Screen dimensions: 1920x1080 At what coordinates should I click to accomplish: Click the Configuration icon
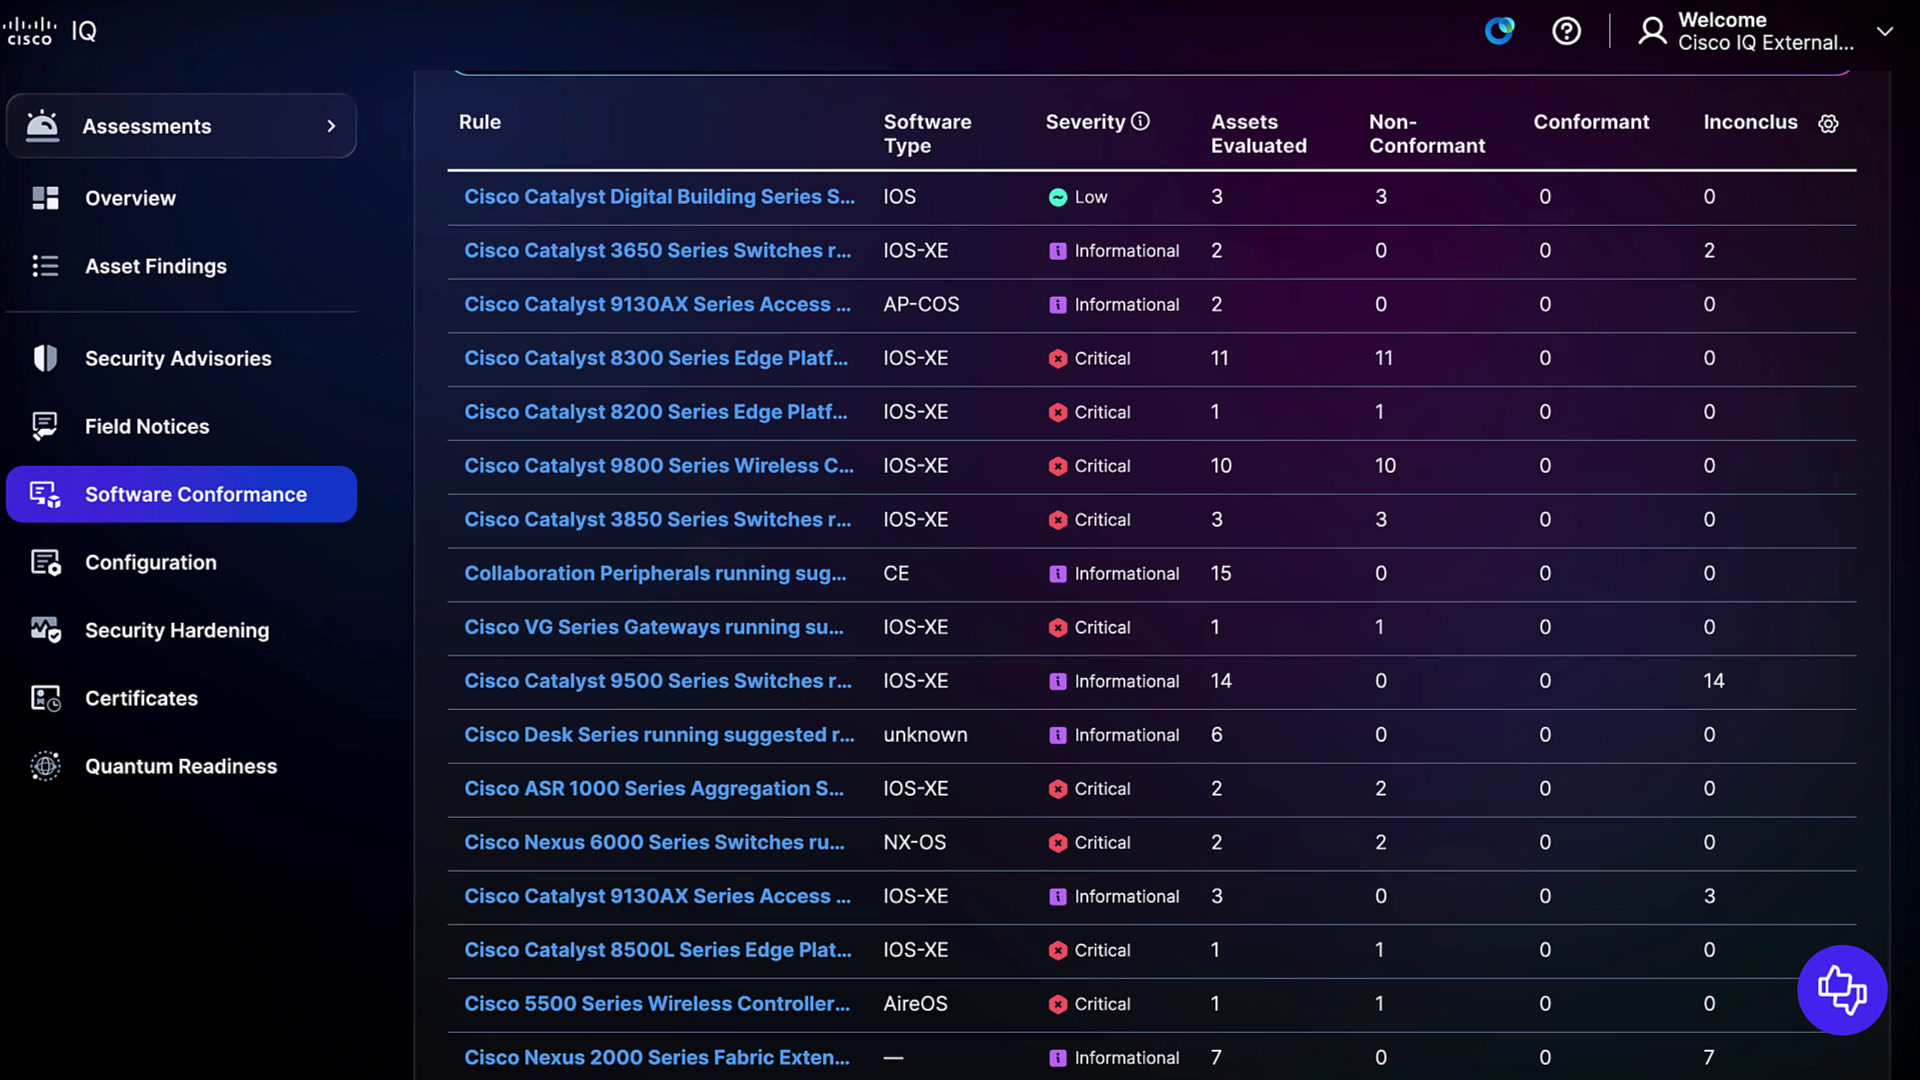click(x=46, y=562)
